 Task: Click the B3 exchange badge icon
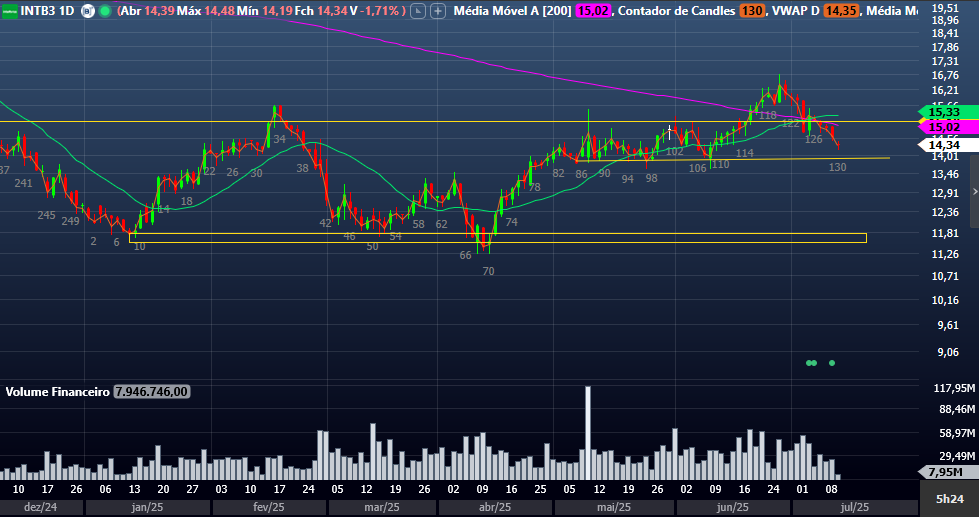click(x=86, y=11)
